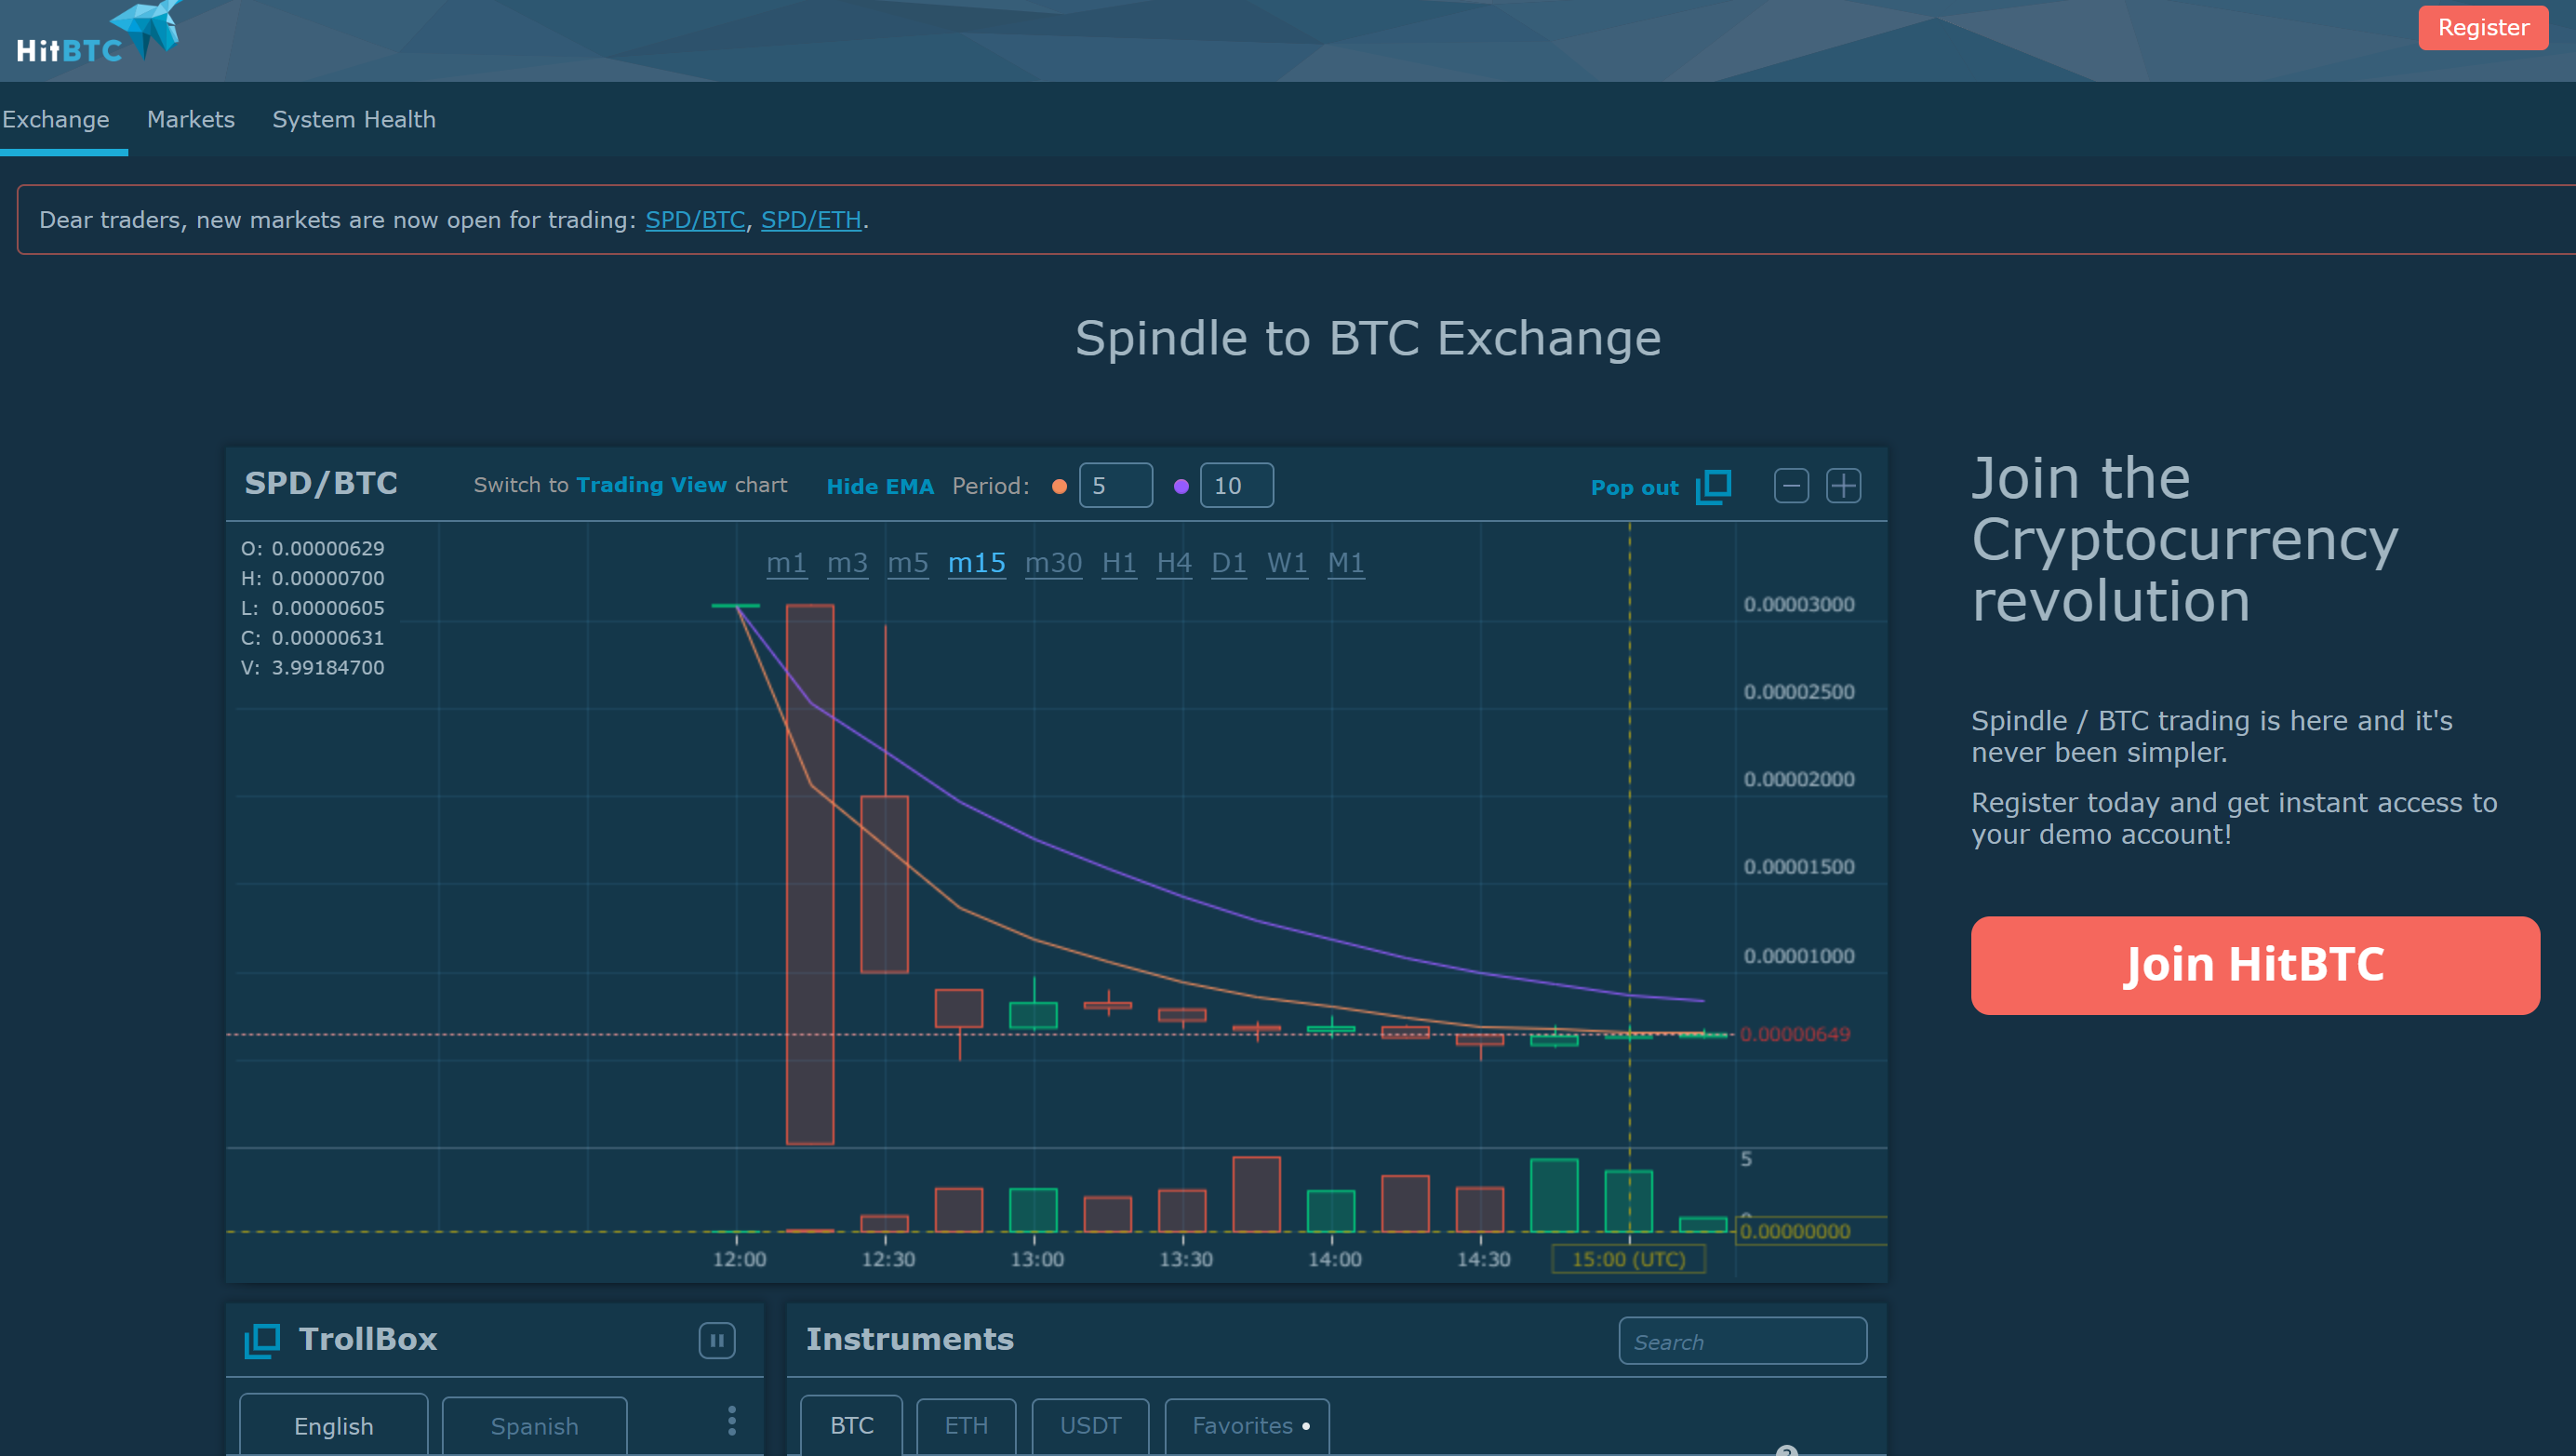Edit the first EMA period field
This screenshot has width=2576, height=1456.
[1116, 485]
